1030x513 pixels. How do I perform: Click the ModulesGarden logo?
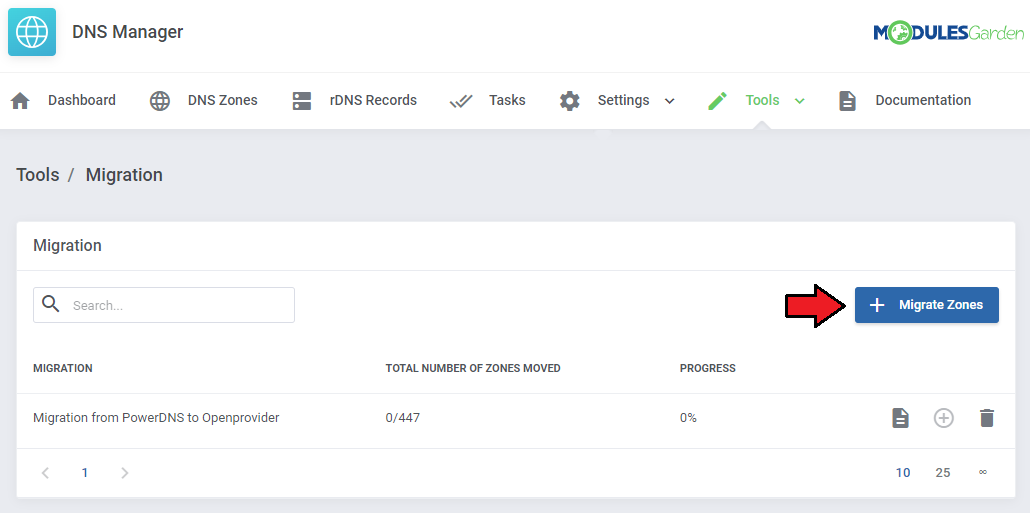(949, 32)
